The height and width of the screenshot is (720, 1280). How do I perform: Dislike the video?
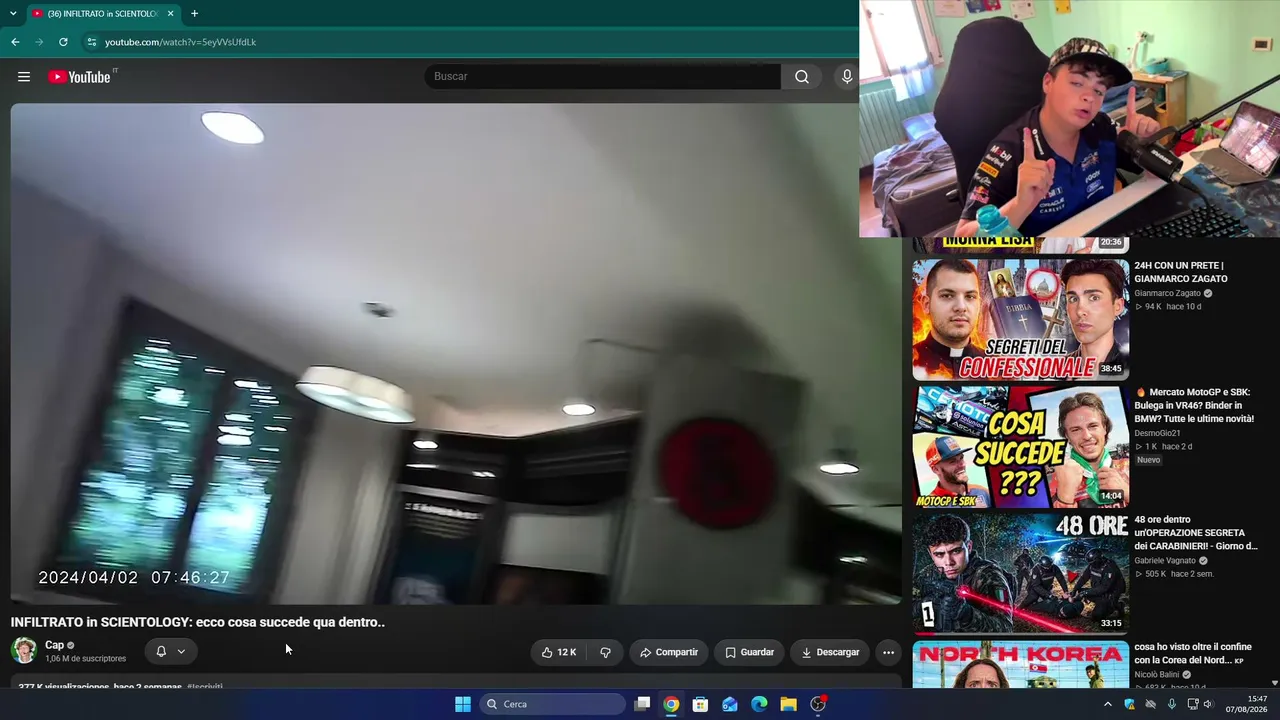[605, 652]
